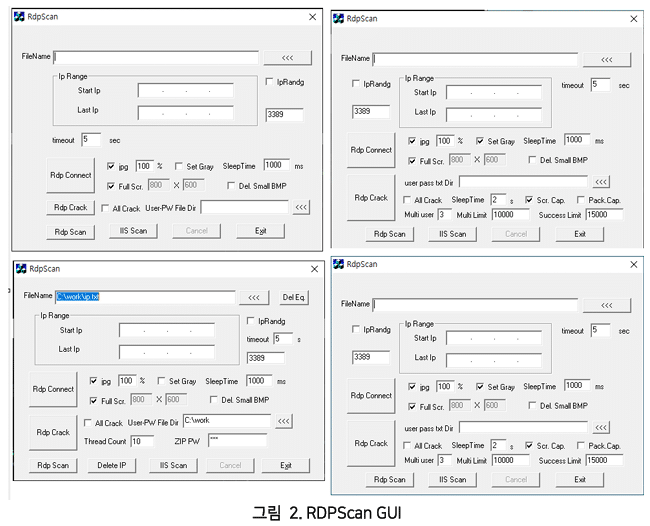Click Exit in bottom-left window
The height and width of the screenshot is (526, 650).
click(x=286, y=465)
